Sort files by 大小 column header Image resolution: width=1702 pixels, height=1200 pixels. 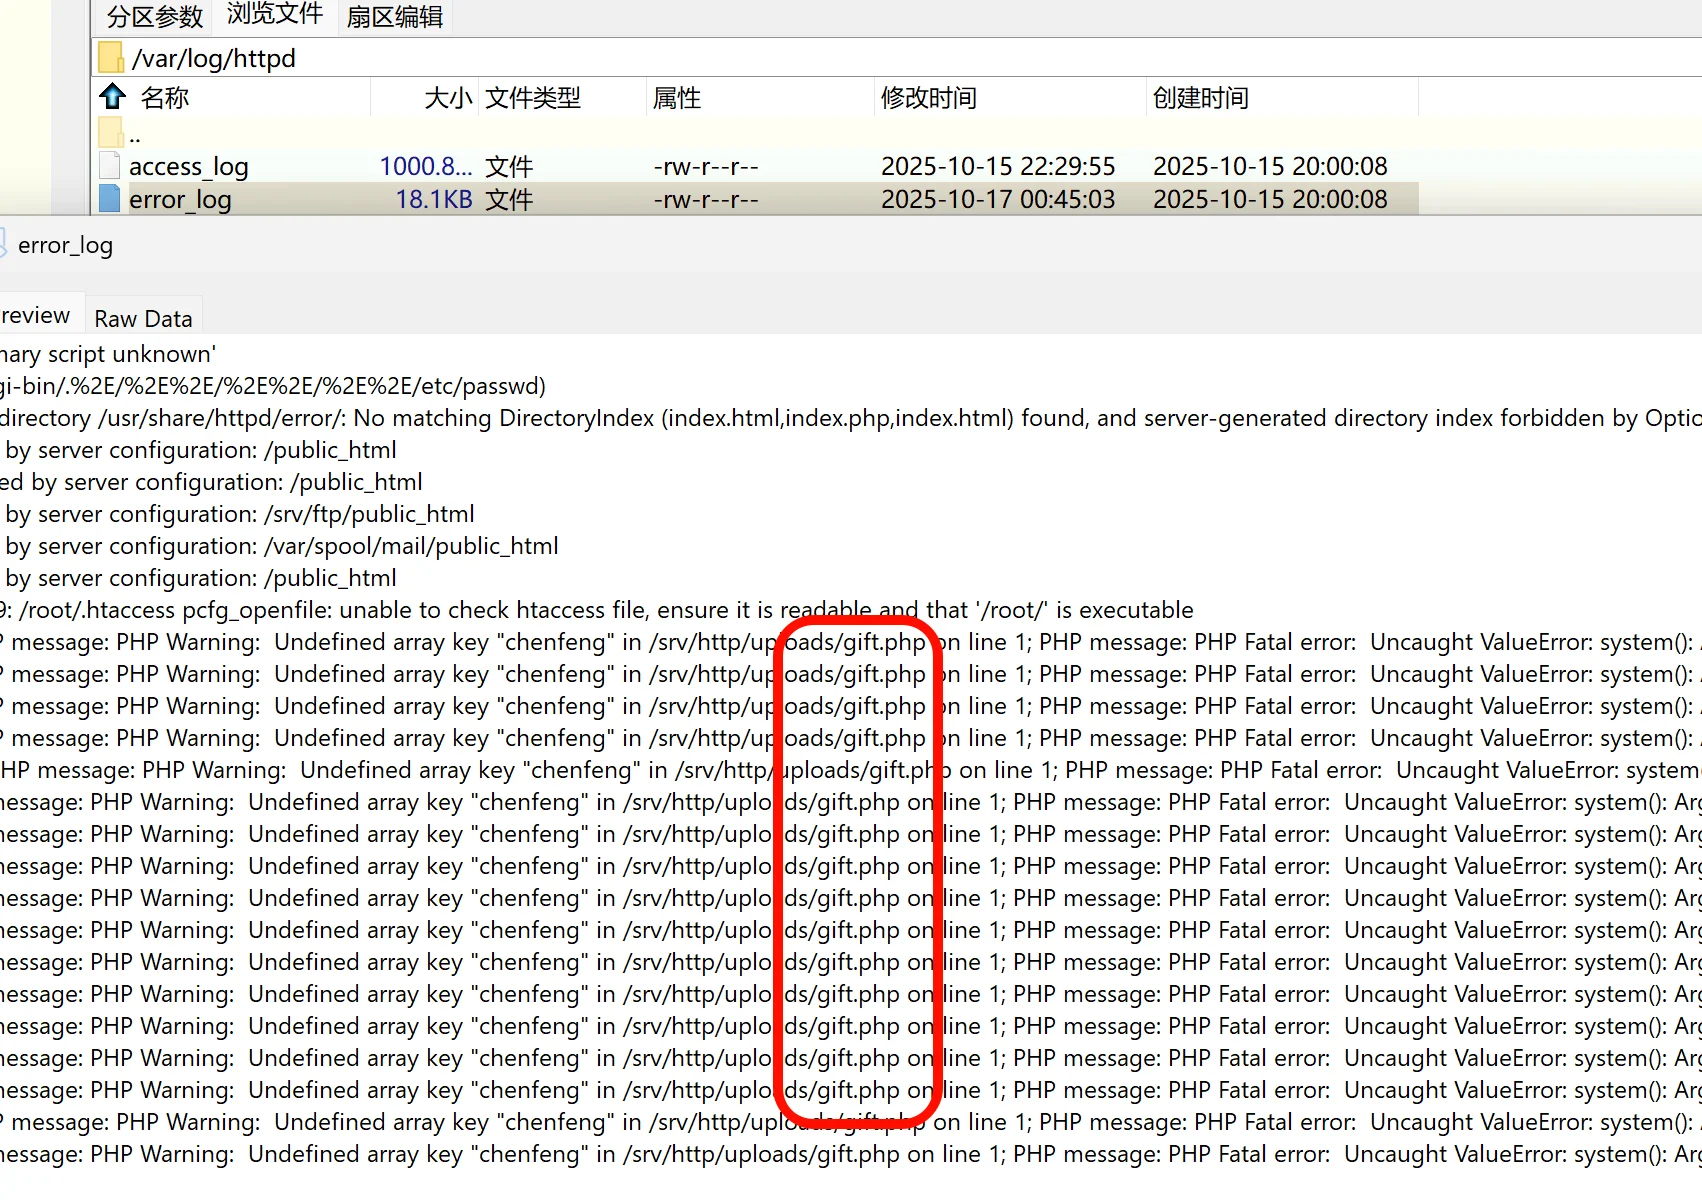pyautogui.click(x=447, y=98)
